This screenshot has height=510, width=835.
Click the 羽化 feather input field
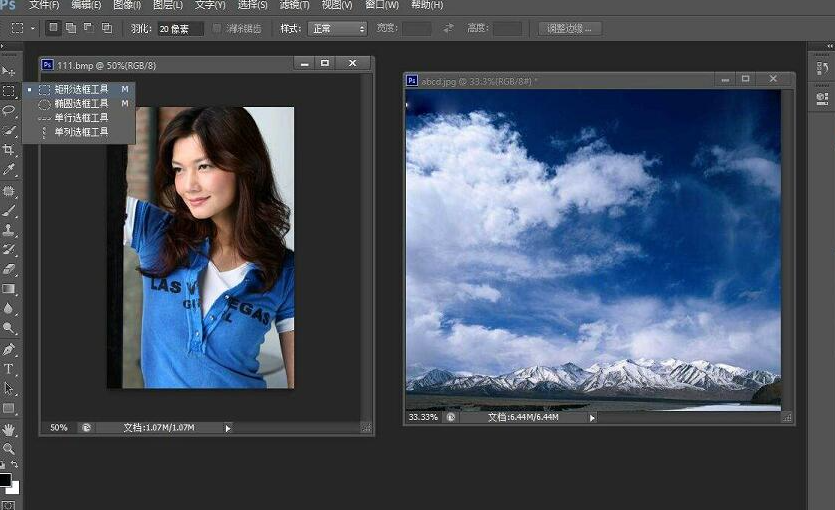[x=180, y=28]
